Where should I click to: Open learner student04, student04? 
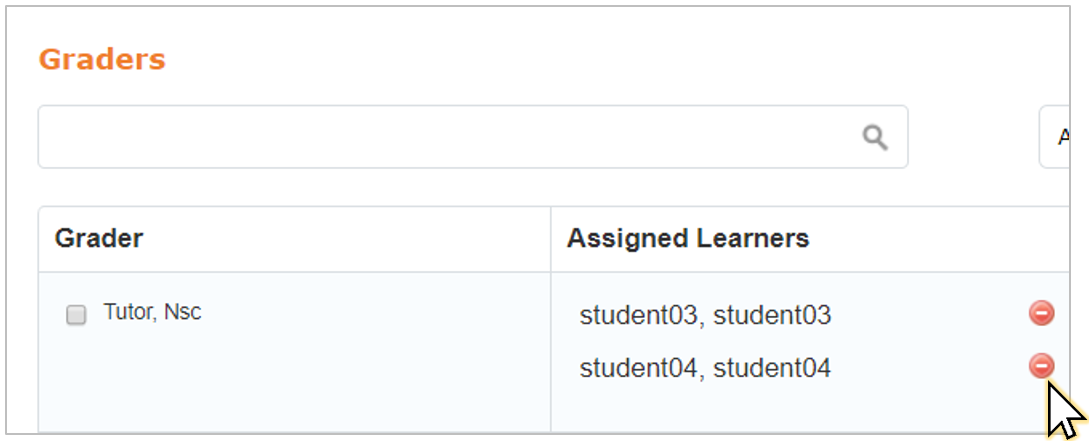coord(705,368)
